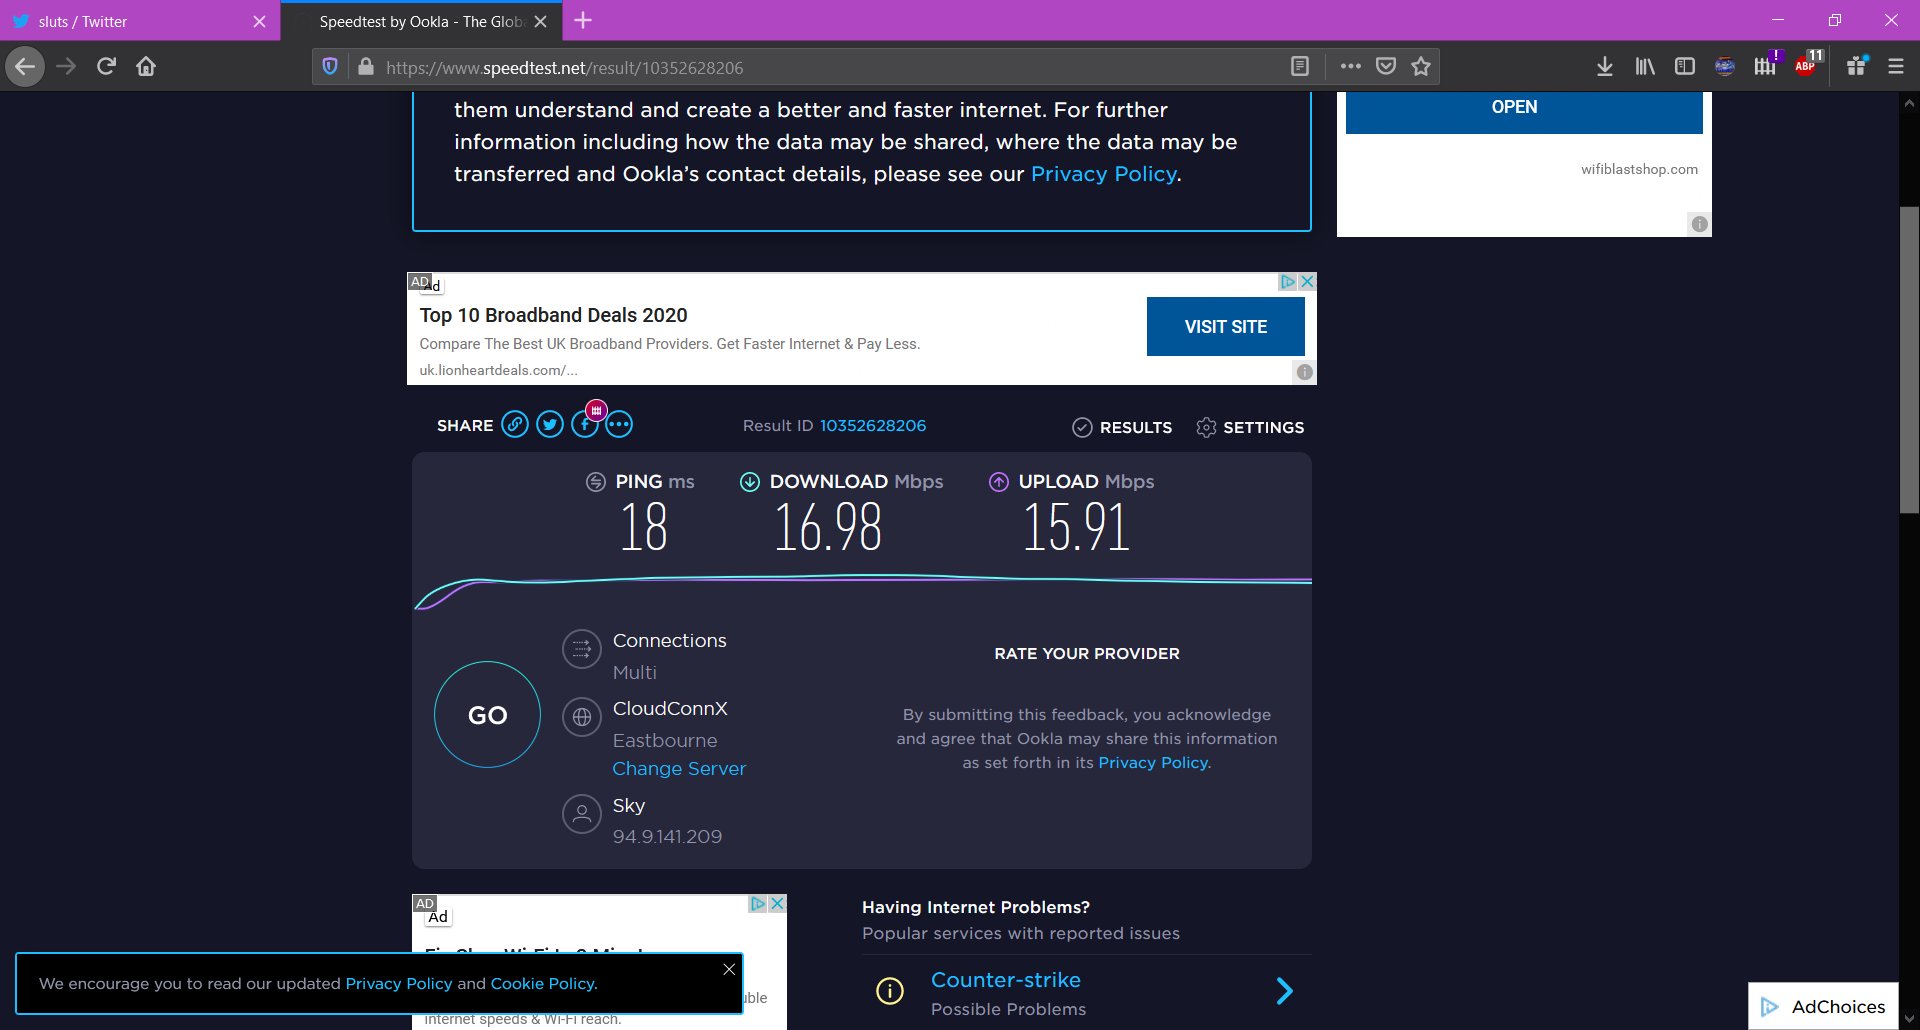Open the RESULTS menu item
Screen dimensions: 1920x1030
(1122, 428)
